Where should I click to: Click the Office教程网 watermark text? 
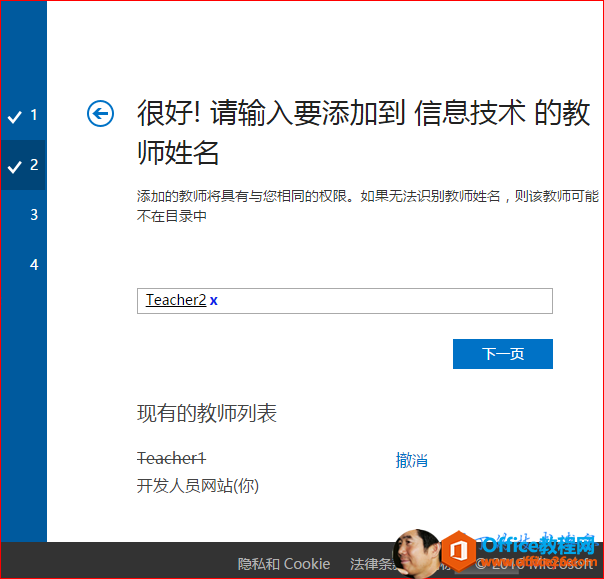tap(537, 546)
